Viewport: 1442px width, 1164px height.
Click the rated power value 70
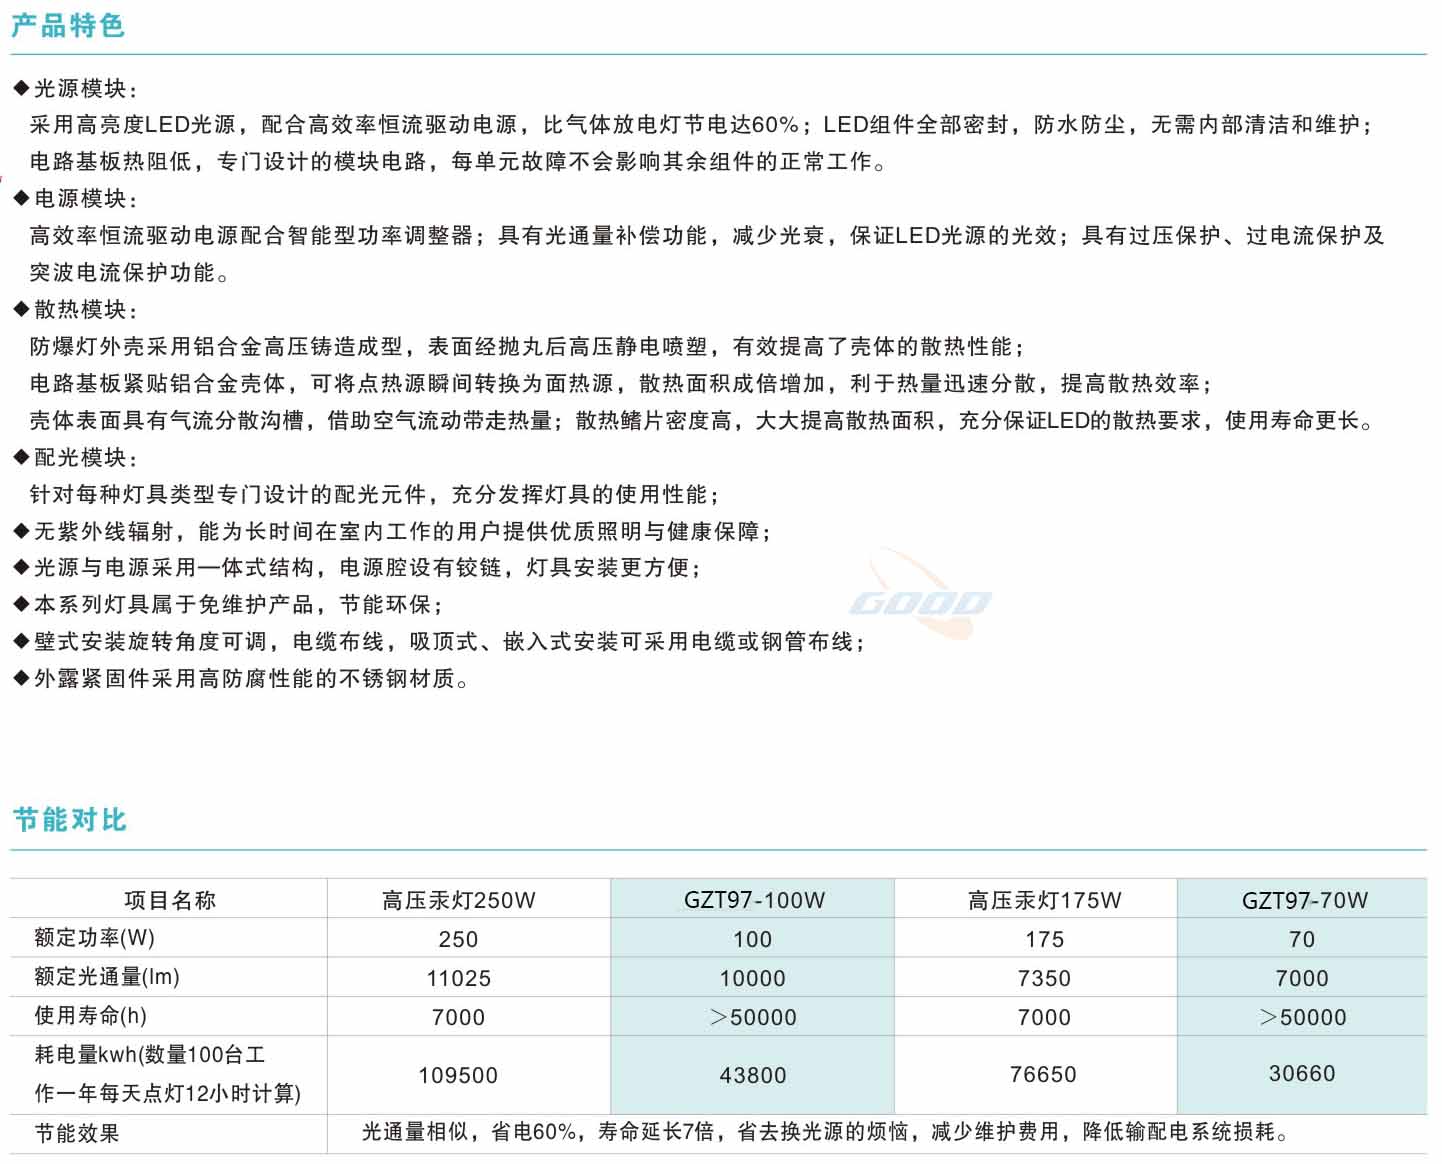tap(1302, 939)
